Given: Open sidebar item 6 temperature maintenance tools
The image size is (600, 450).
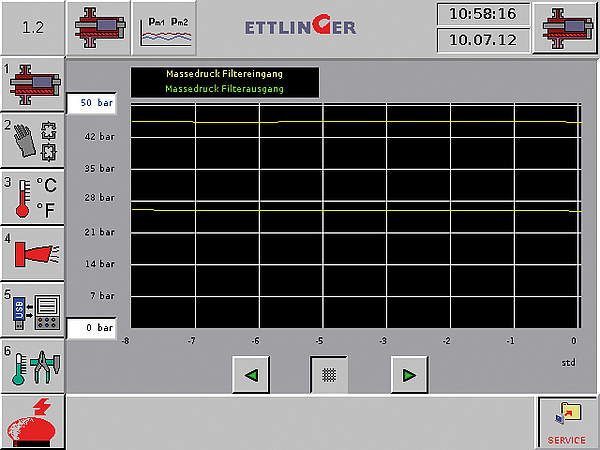Looking at the screenshot, I should point(32,366).
